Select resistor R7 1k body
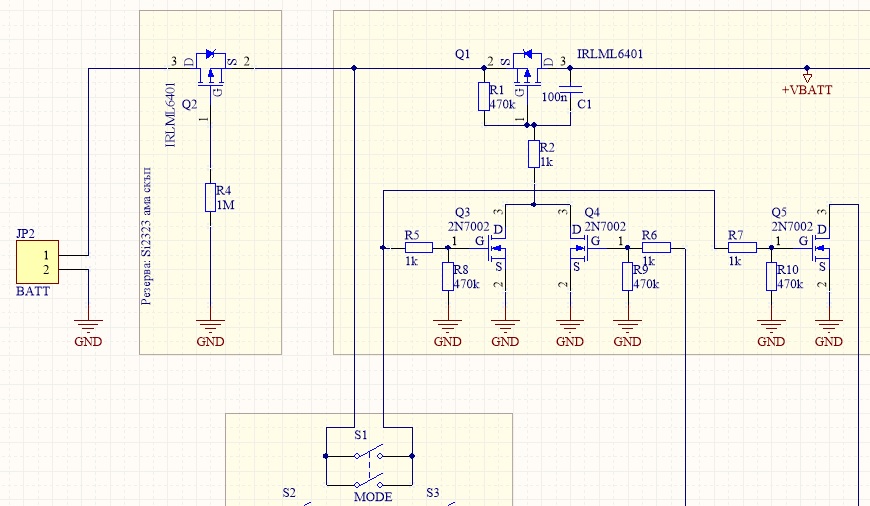870x506 pixels. (x=742, y=247)
